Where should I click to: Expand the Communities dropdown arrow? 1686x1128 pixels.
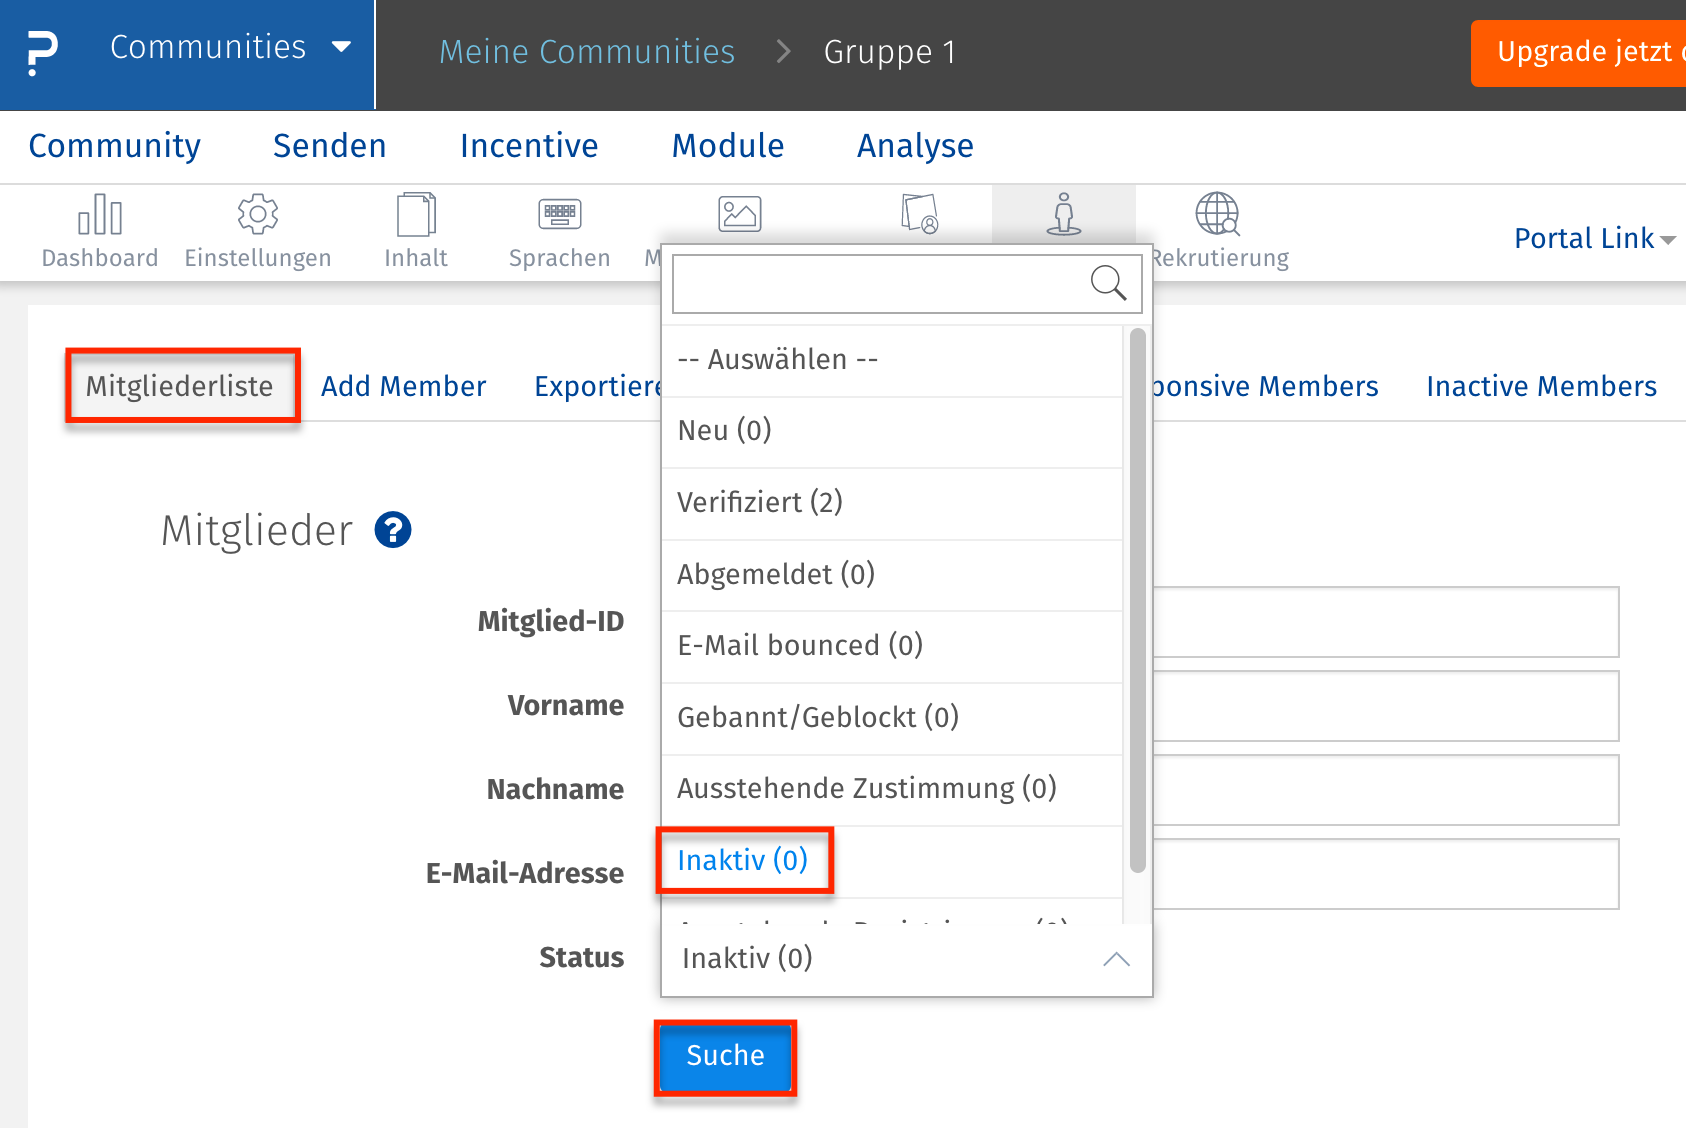342,47
